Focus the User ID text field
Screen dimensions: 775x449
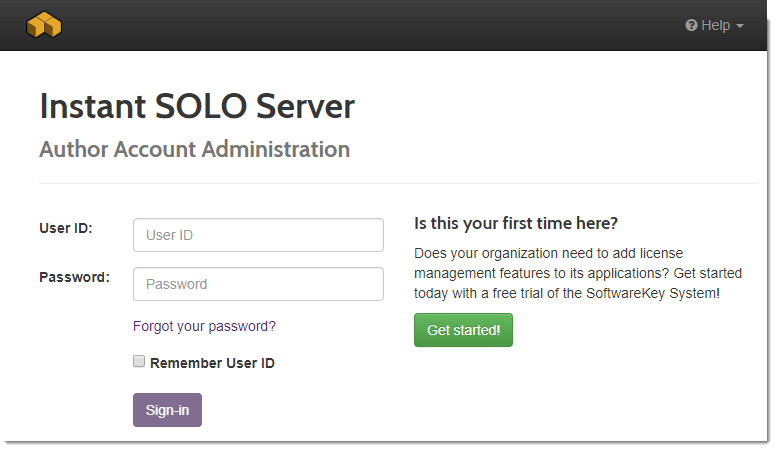tap(258, 236)
